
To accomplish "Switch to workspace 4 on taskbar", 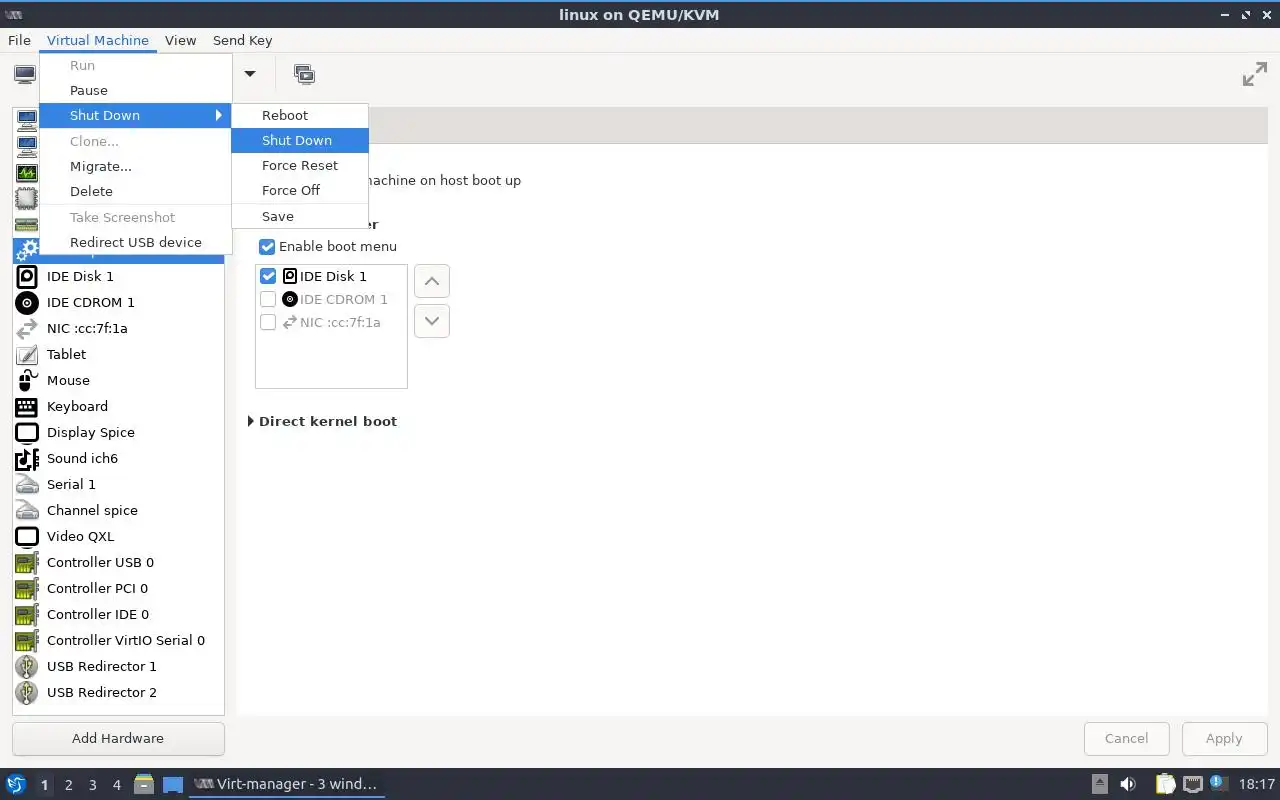I will [x=116, y=784].
